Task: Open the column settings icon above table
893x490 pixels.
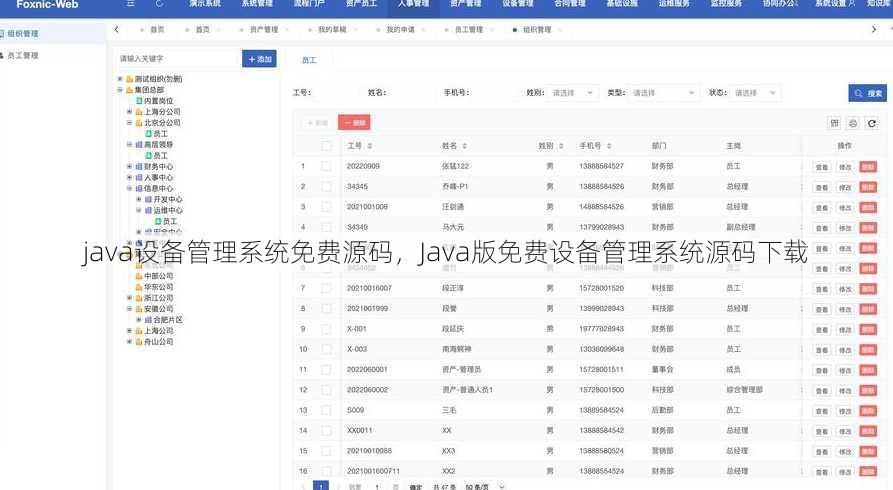Action: [x=834, y=123]
